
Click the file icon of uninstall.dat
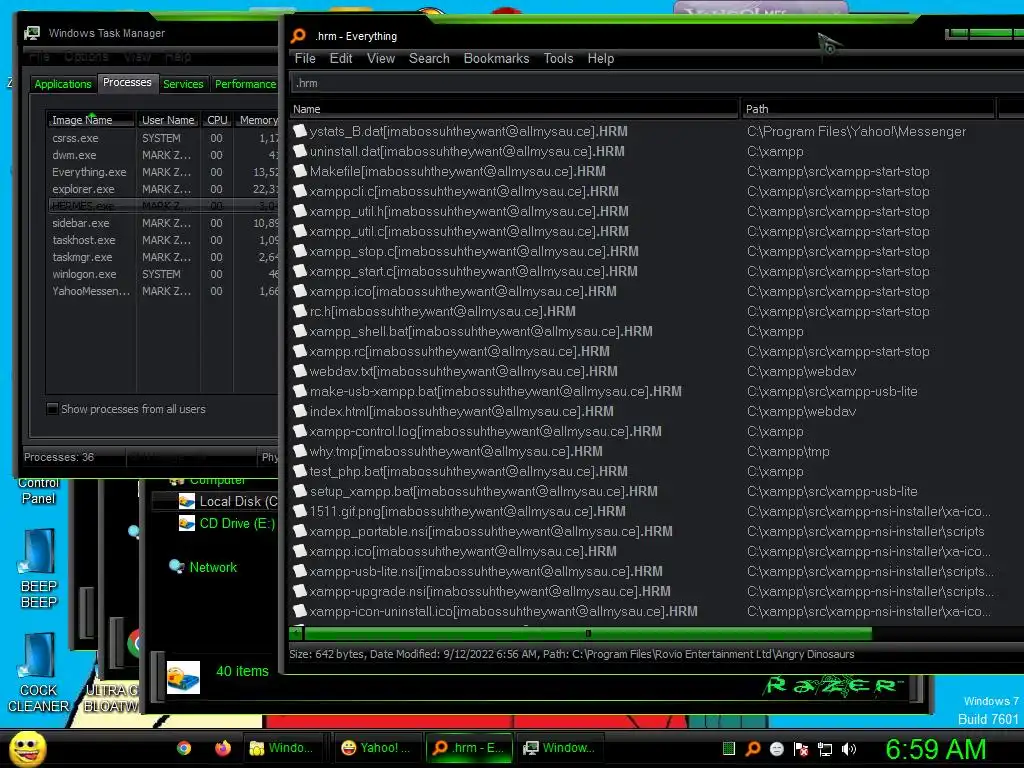pyautogui.click(x=300, y=152)
